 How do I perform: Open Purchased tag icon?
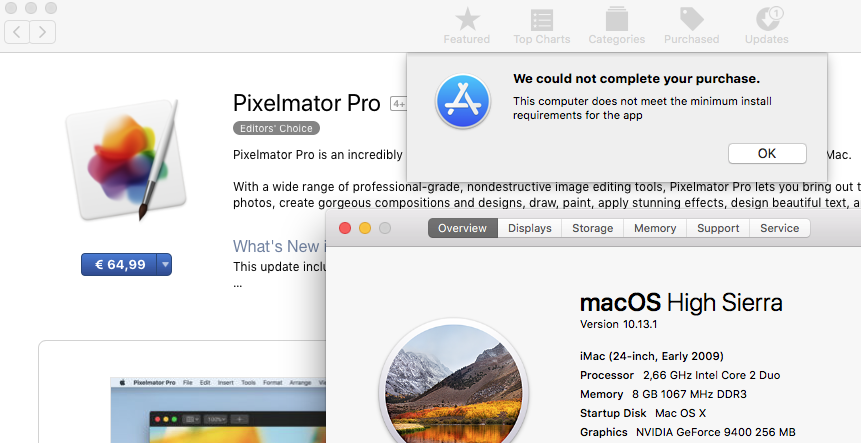pos(691,26)
